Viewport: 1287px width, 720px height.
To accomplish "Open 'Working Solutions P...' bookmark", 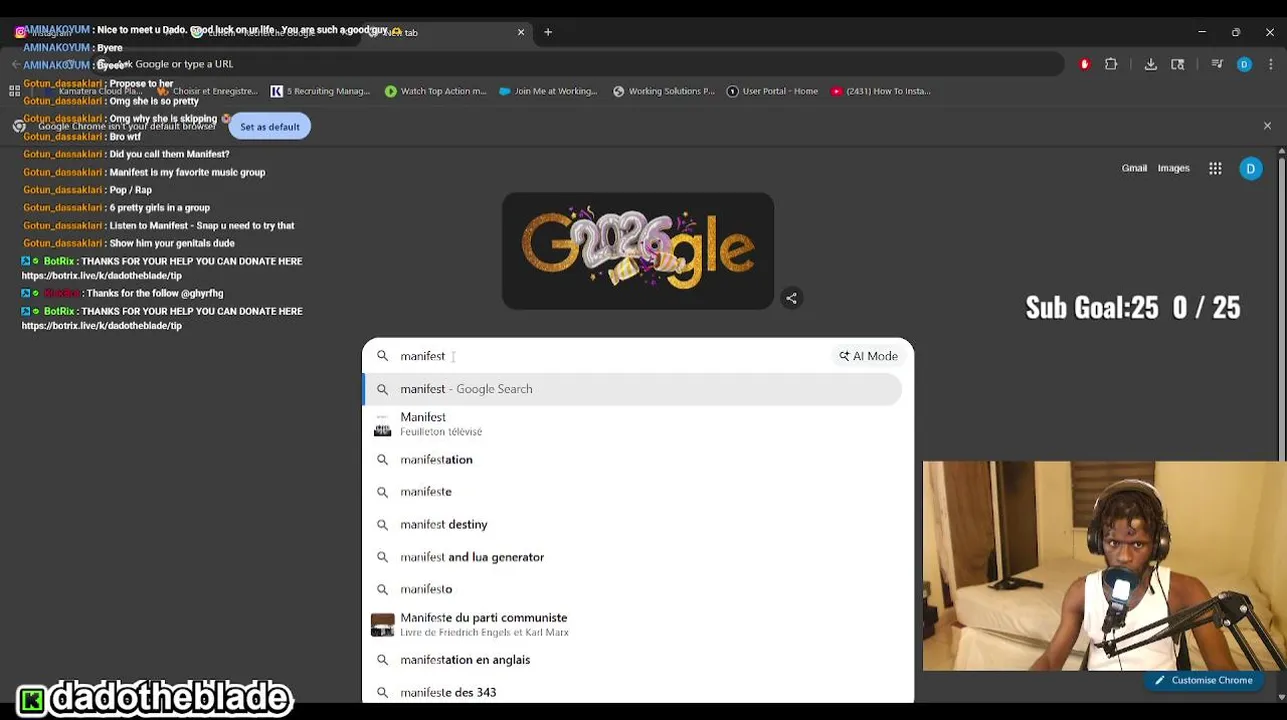I will coord(664,91).
